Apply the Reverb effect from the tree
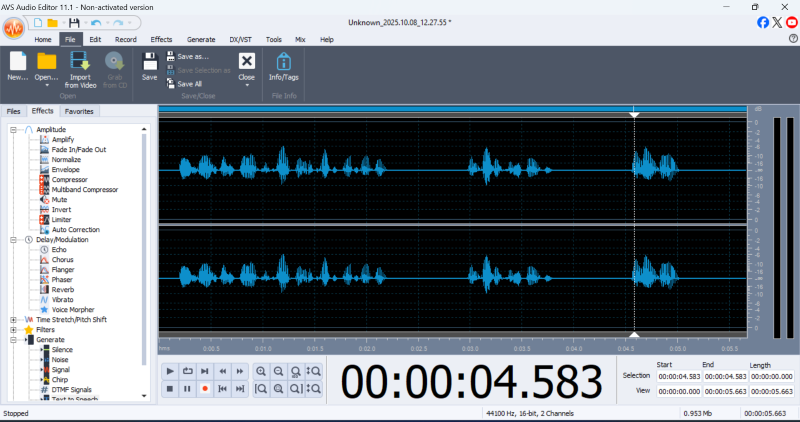The image size is (800, 422). [x=63, y=289]
